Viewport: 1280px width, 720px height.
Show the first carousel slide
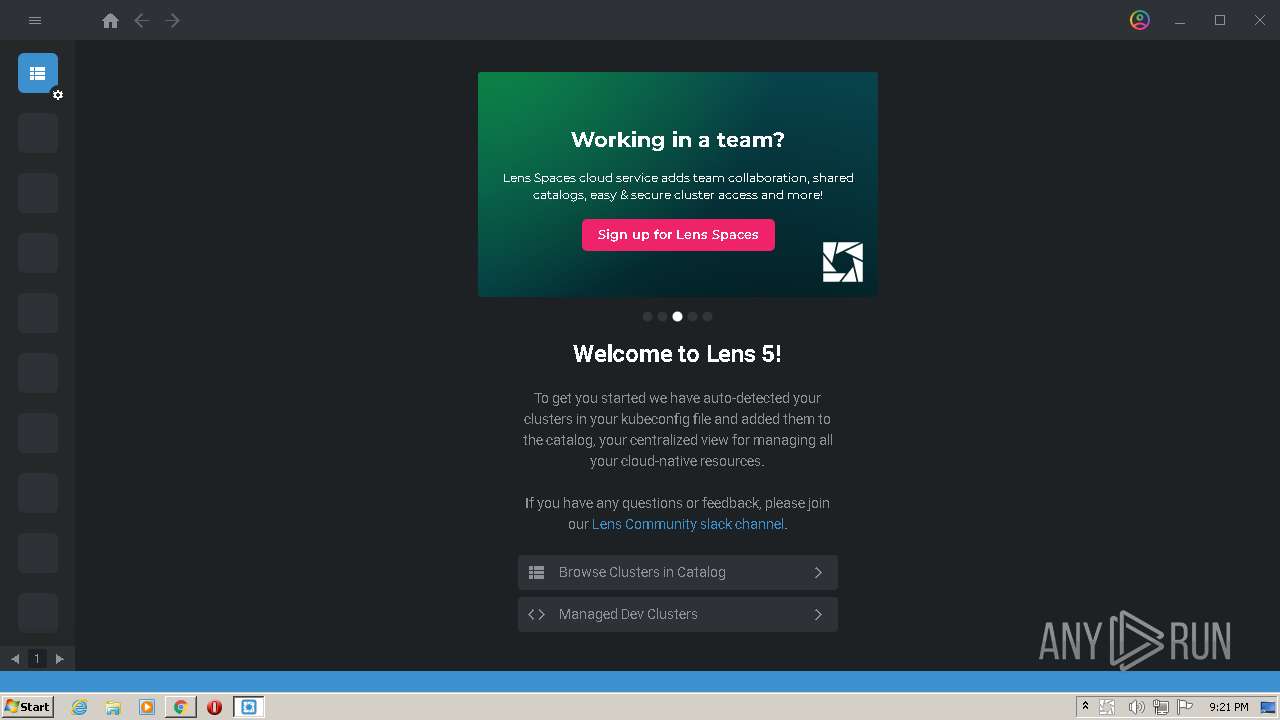point(647,316)
